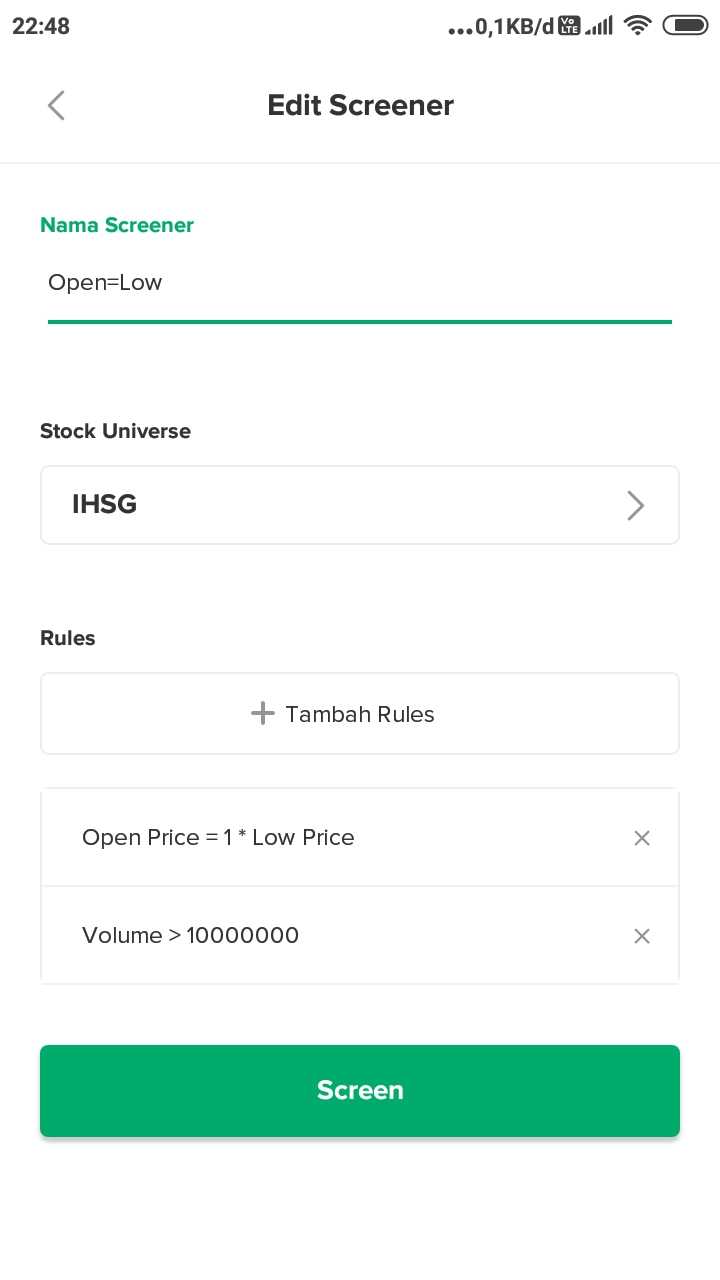Tap the Edit Screener title
720x1280 pixels.
click(x=360, y=105)
